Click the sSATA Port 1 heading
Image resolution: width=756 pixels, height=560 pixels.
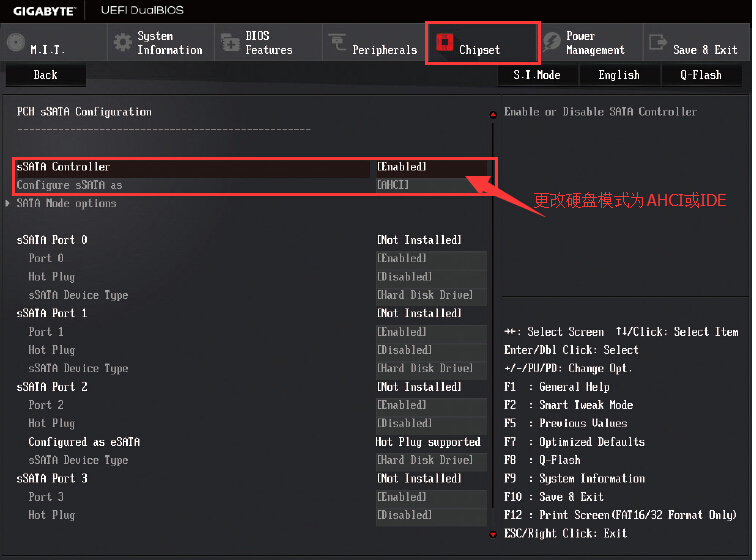click(52, 314)
